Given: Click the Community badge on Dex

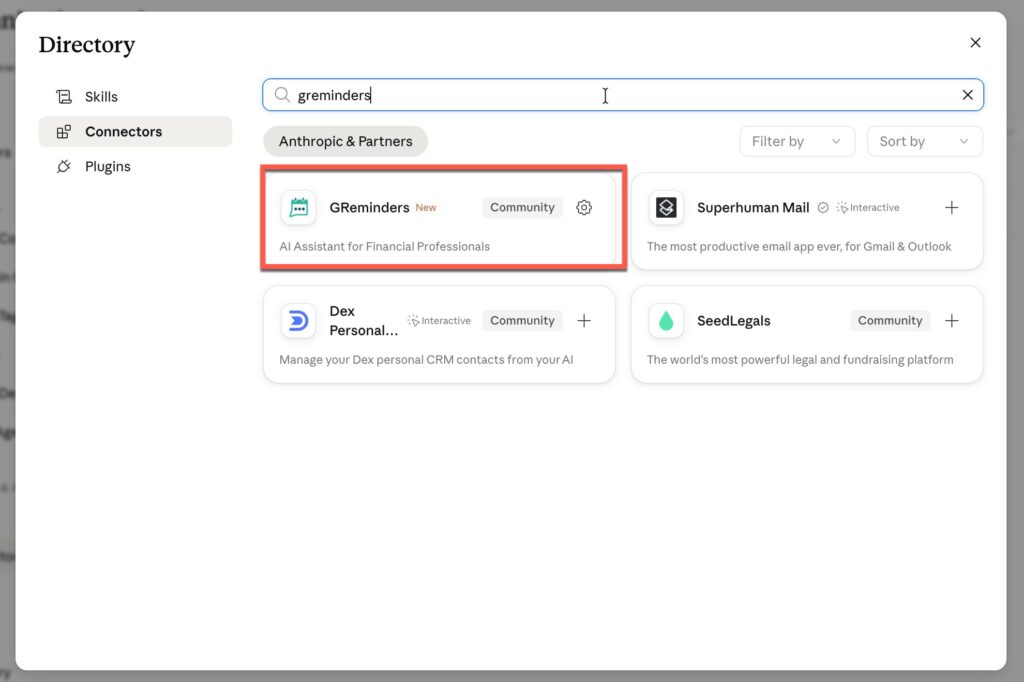Looking at the screenshot, I should click(x=522, y=321).
